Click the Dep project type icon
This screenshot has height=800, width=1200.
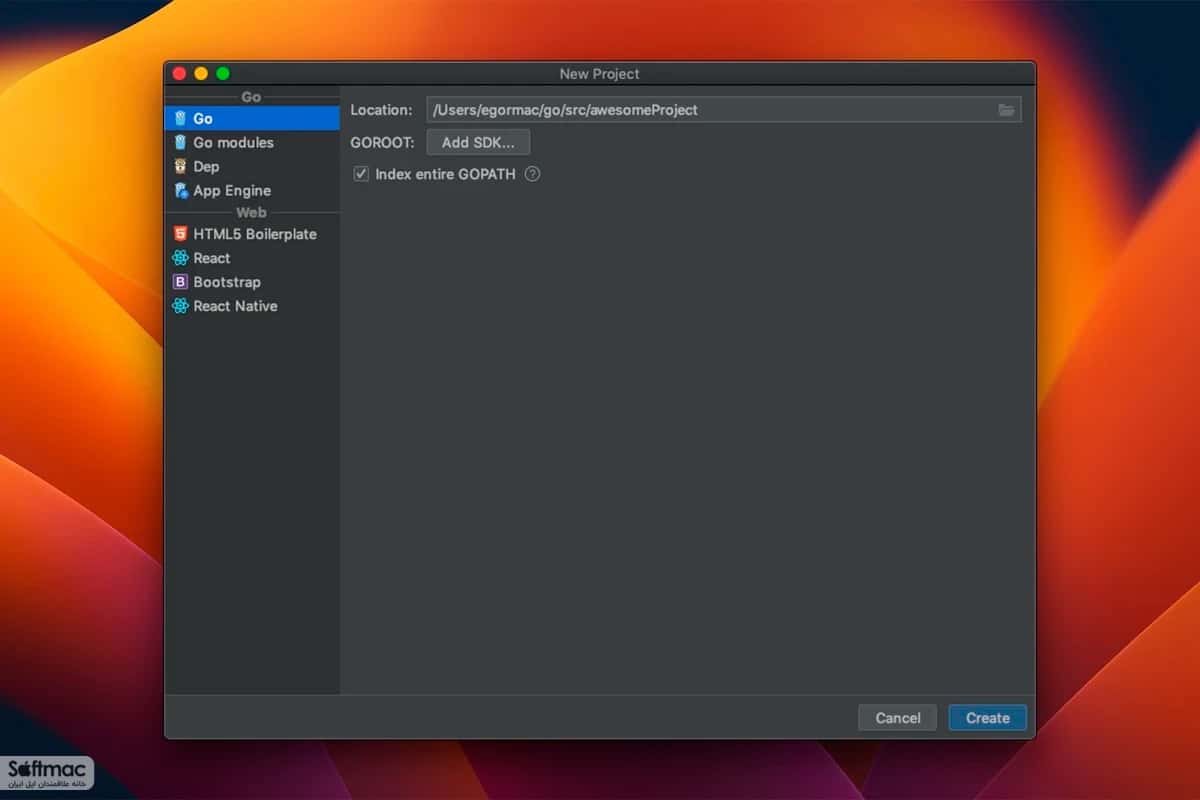point(180,166)
